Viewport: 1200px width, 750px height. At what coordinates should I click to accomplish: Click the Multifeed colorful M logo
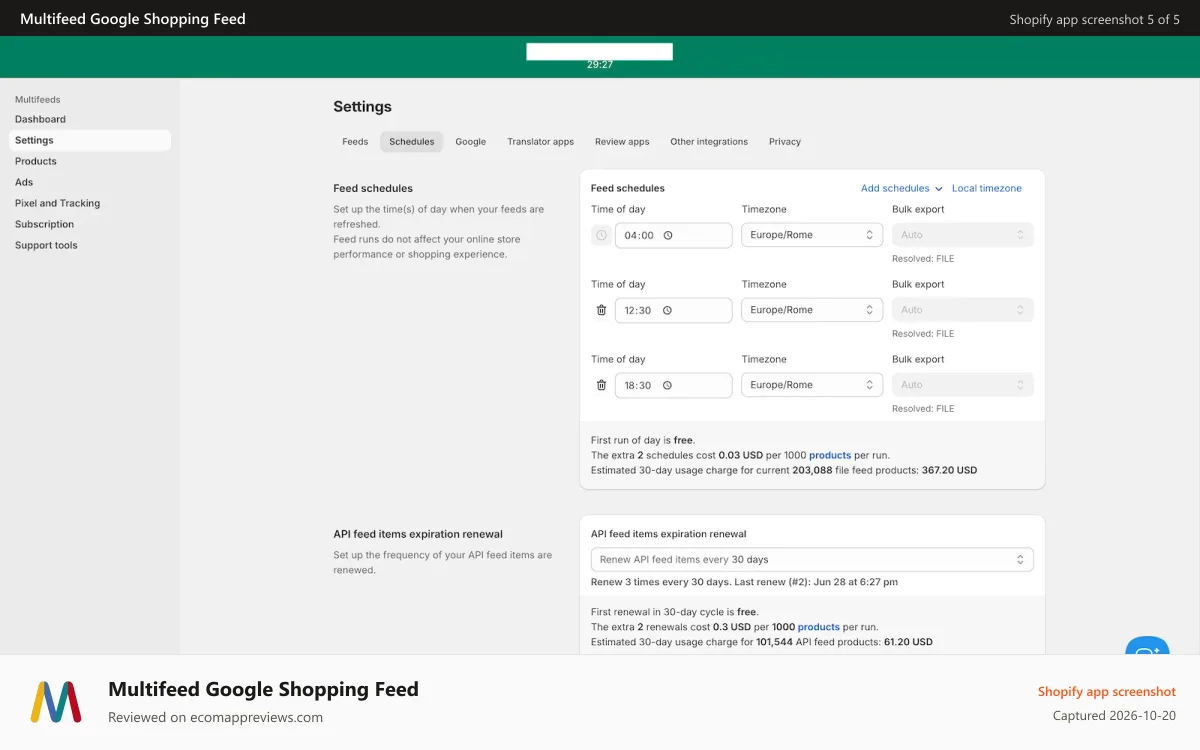56,702
